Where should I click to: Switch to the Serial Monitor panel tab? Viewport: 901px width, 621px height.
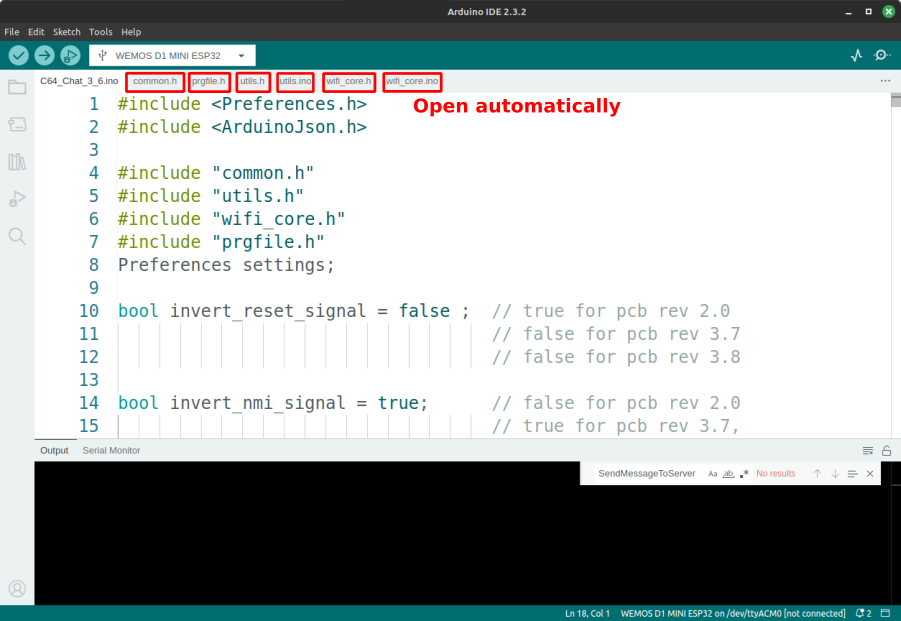111,450
